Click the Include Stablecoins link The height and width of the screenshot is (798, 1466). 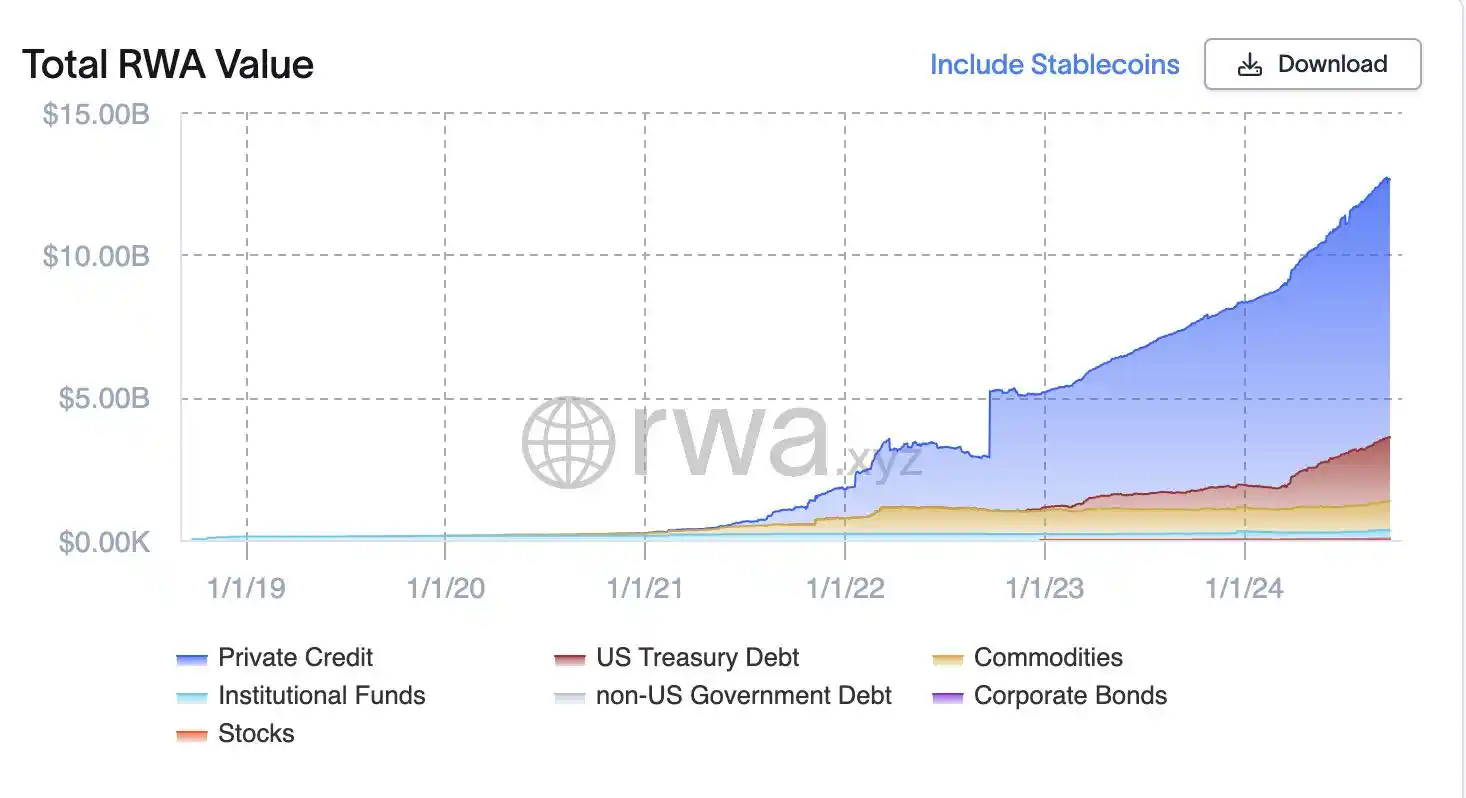(1054, 65)
